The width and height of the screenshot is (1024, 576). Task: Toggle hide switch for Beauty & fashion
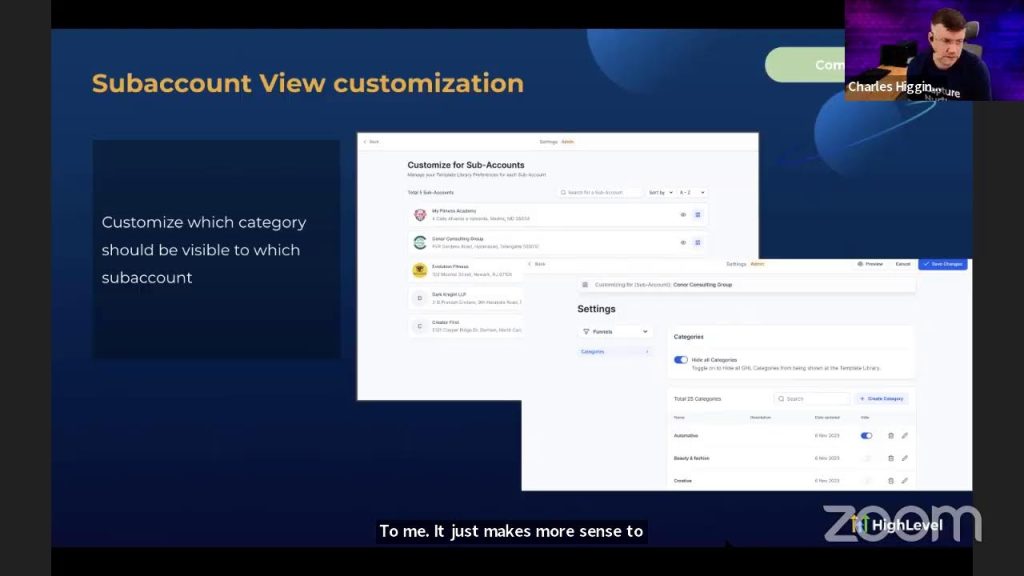click(866, 458)
